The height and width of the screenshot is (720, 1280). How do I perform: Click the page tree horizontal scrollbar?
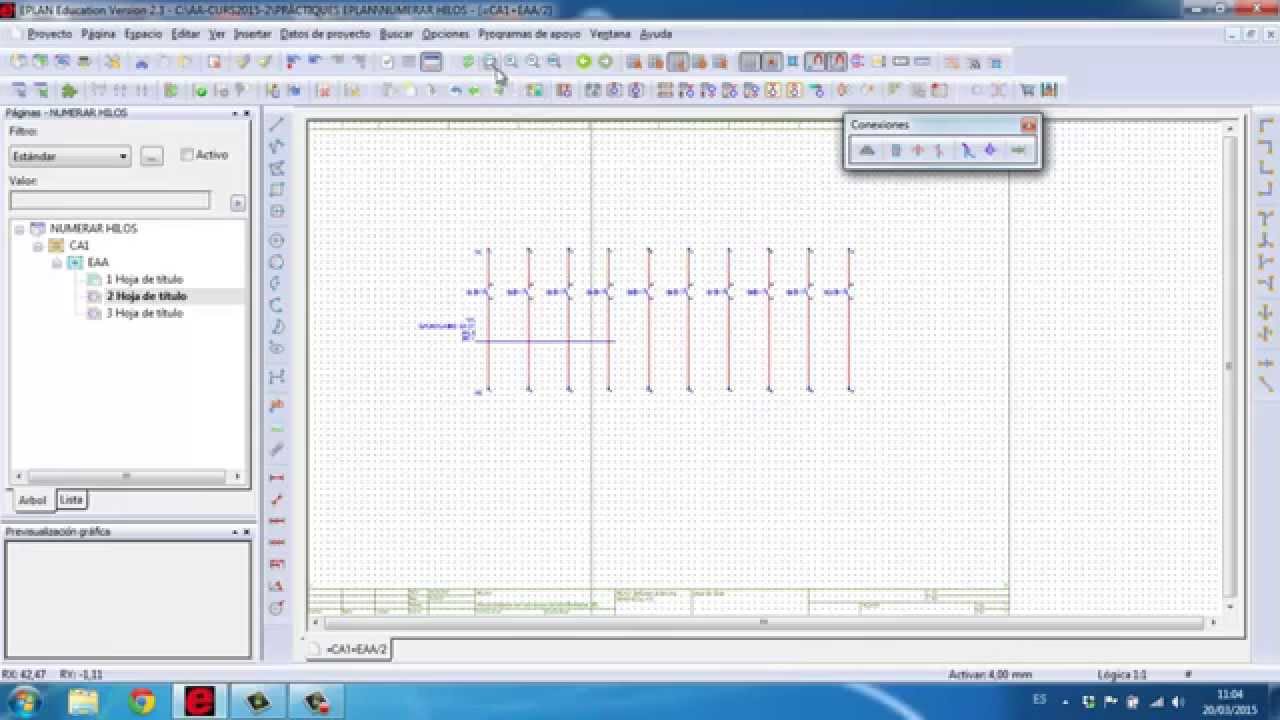tap(126, 476)
